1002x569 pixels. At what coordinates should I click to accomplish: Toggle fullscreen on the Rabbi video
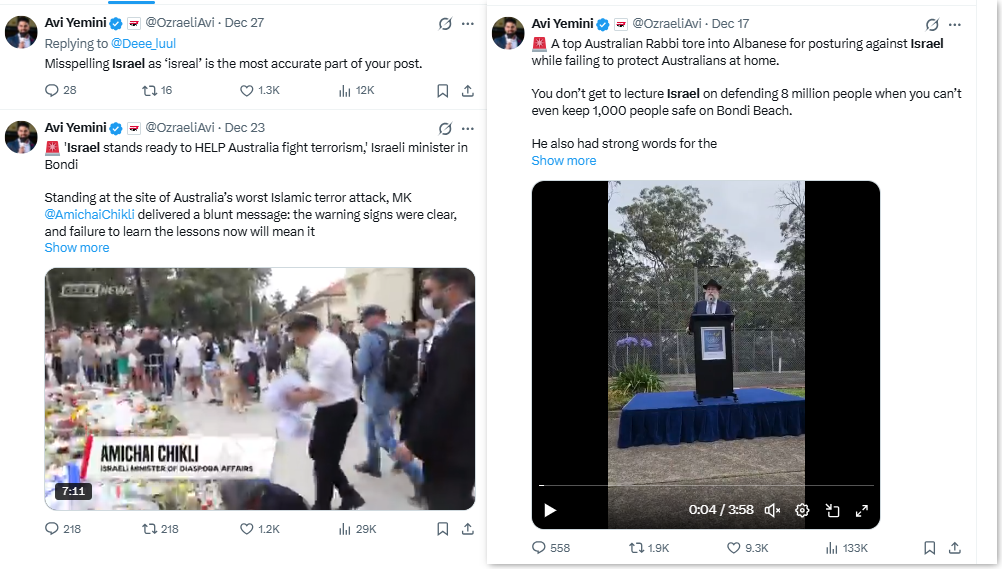(x=862, y=510)
